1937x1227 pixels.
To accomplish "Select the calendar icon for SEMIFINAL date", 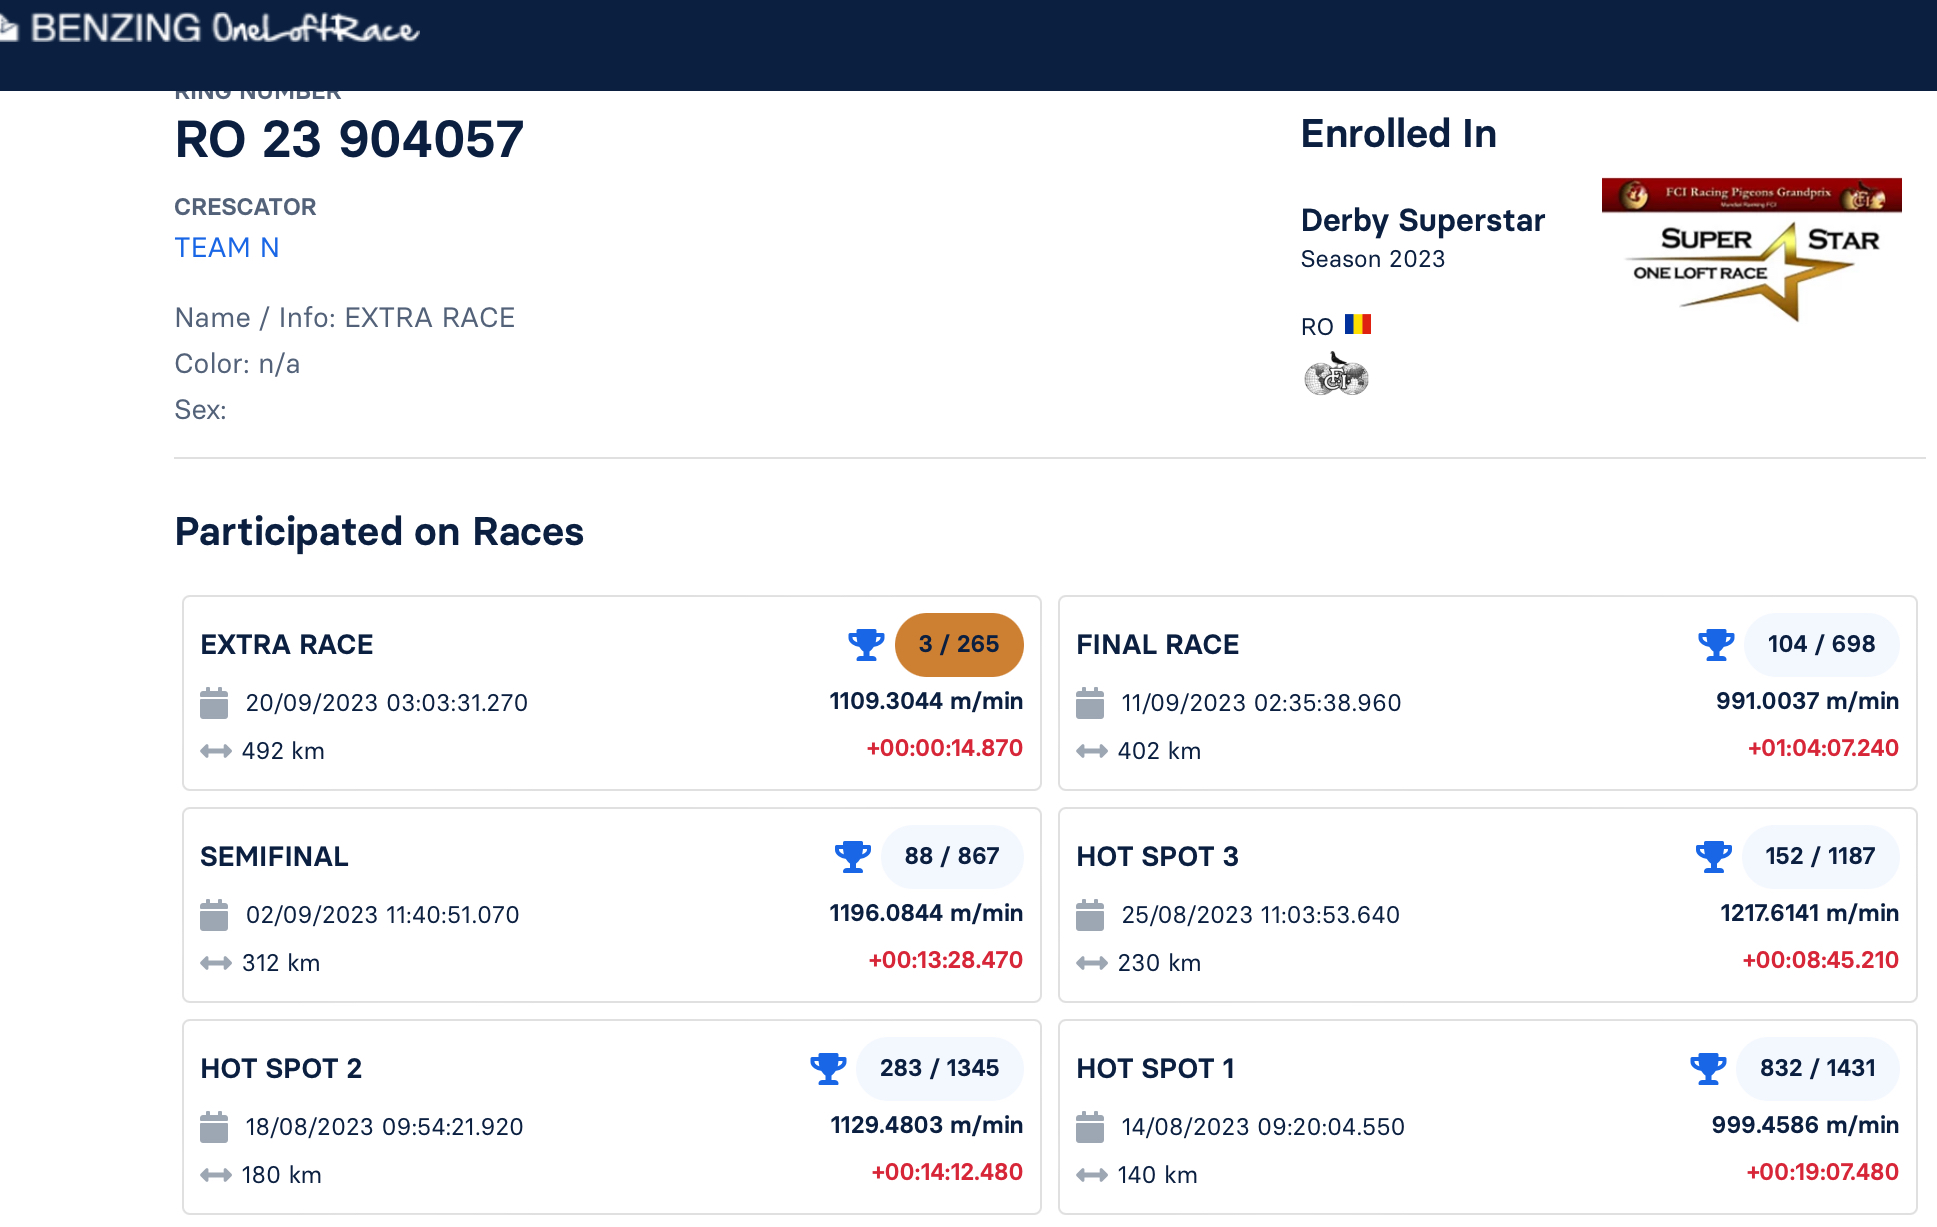I will point(214,915).
